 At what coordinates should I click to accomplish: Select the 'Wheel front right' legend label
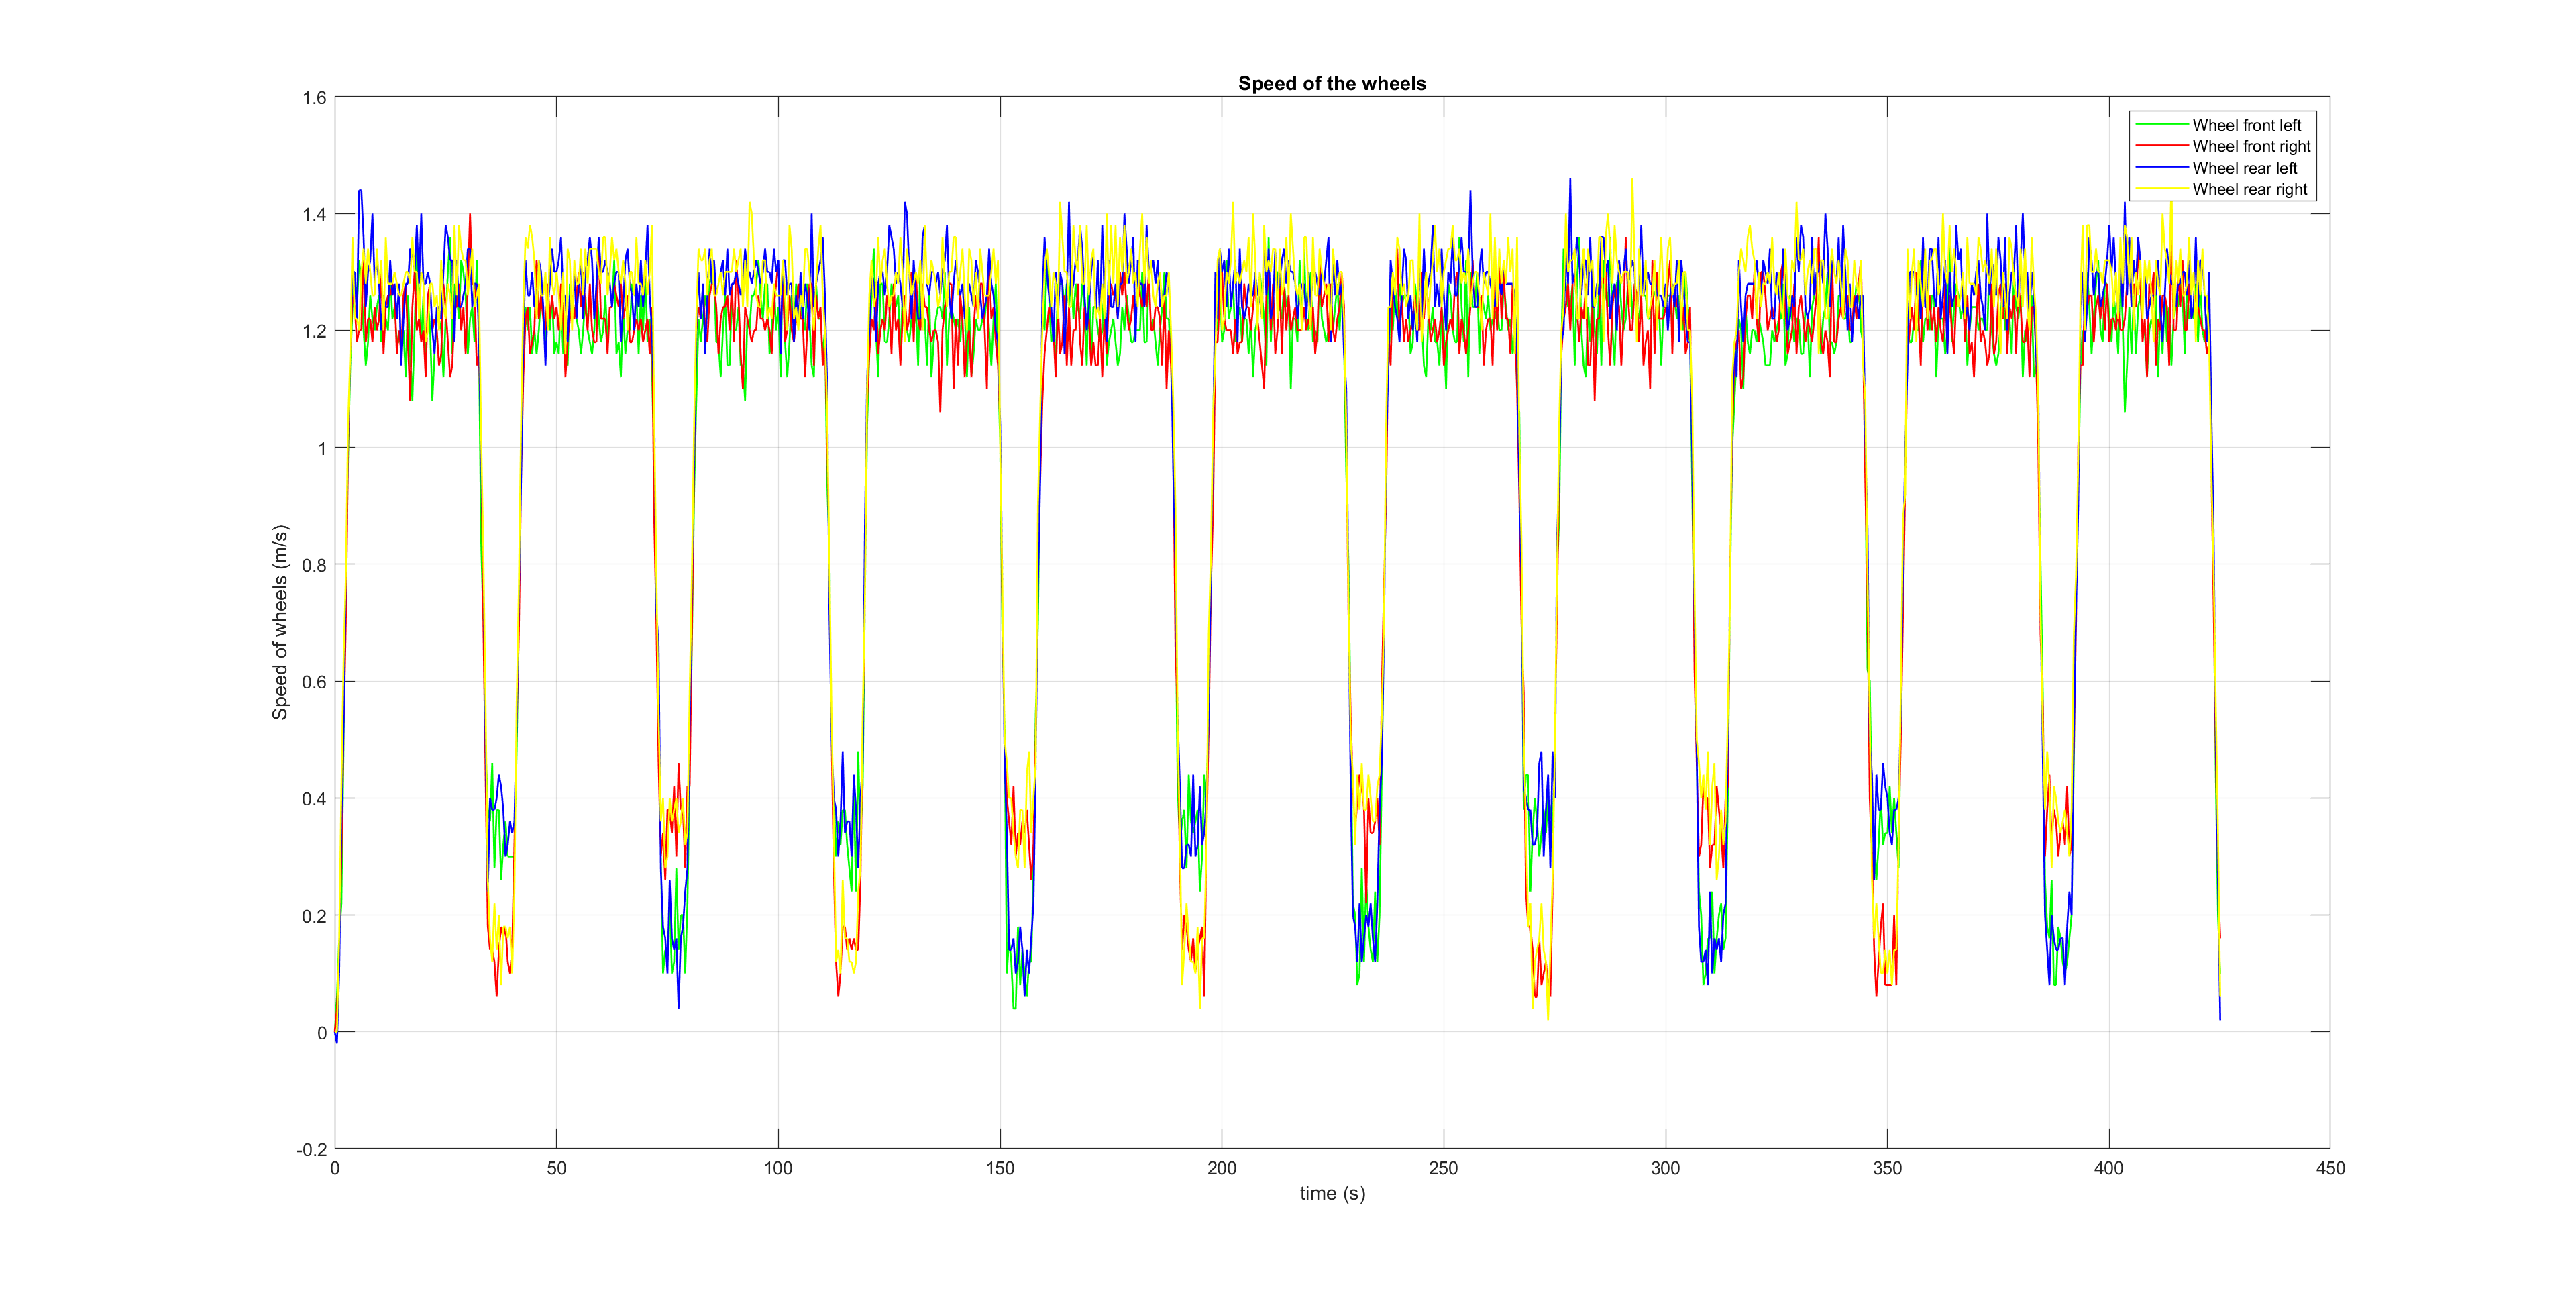(2251, 146)
